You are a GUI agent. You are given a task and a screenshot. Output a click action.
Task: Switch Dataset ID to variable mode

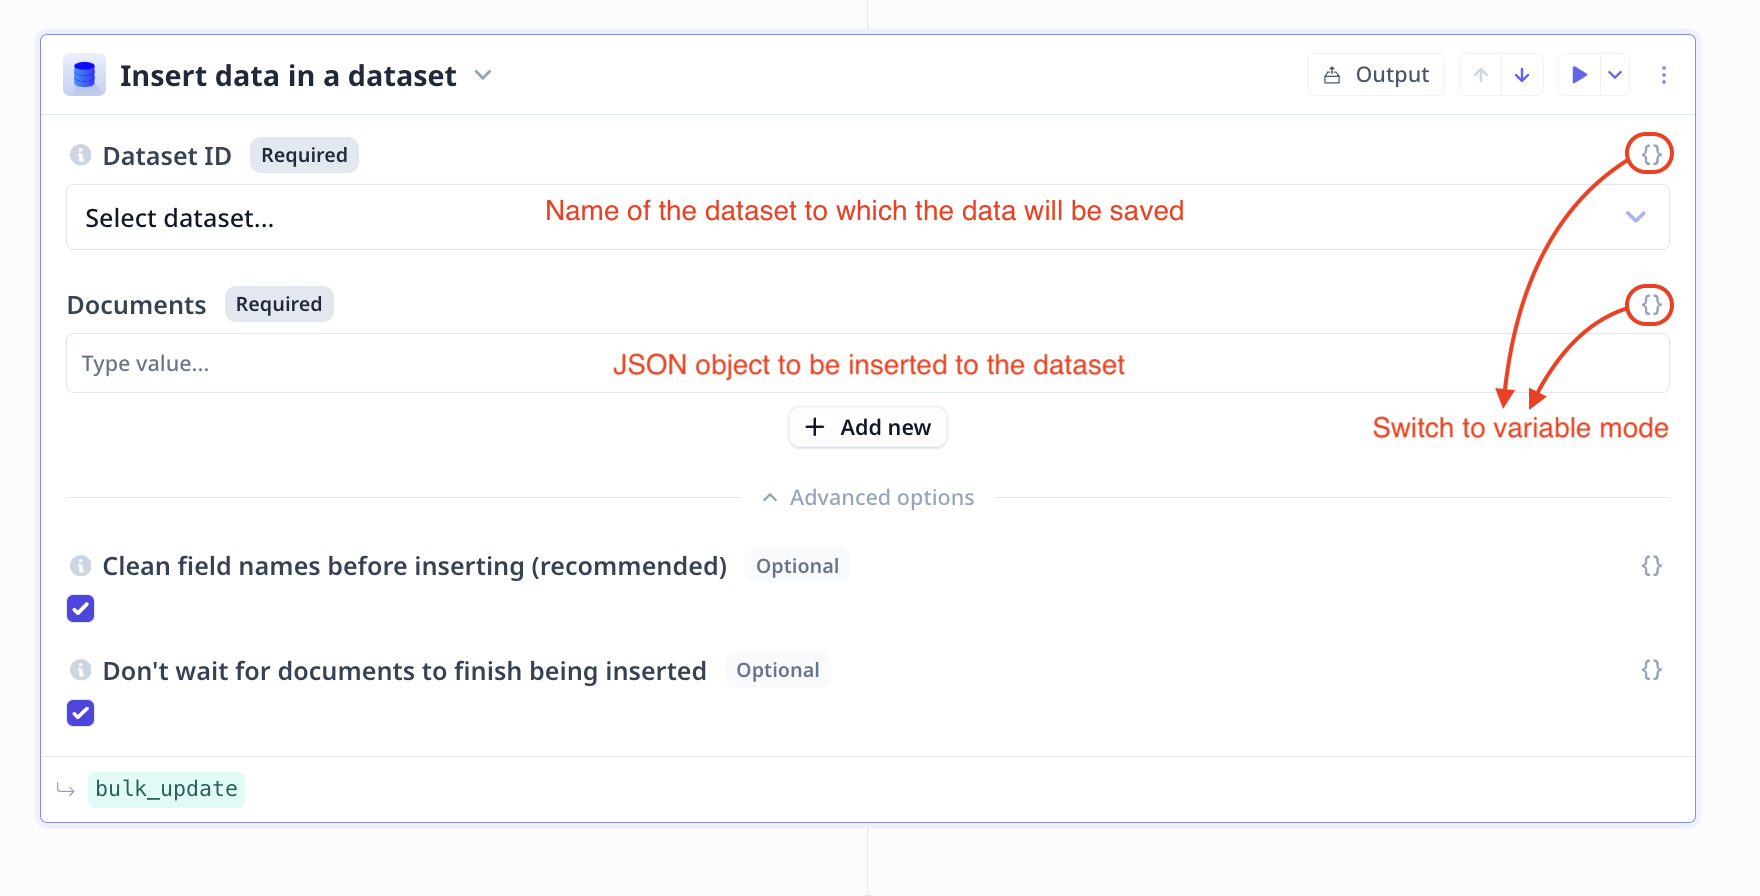pyautogui.click(x=1651, y=154)
